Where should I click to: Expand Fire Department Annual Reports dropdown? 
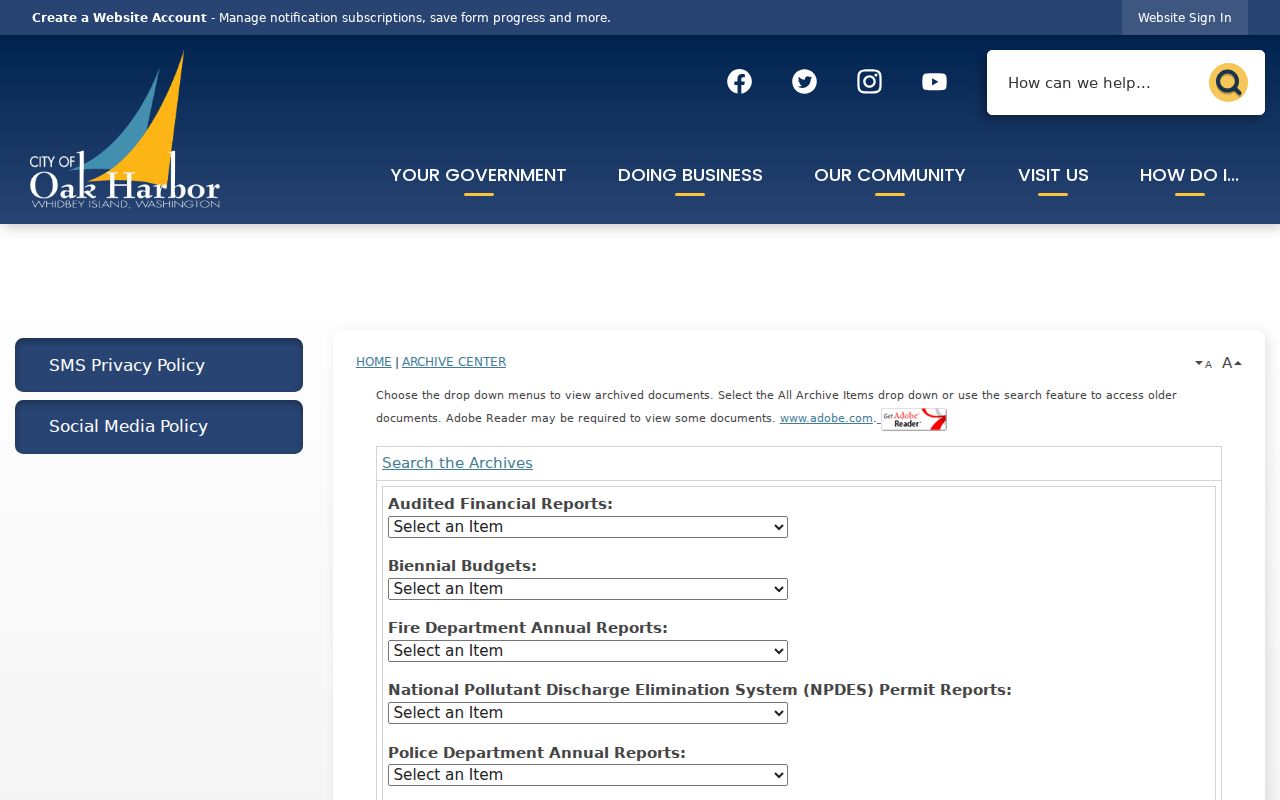588,651
